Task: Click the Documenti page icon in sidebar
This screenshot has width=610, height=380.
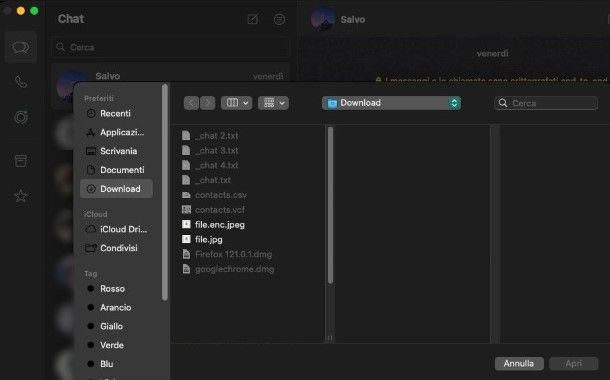Action: tap(91, 170)
